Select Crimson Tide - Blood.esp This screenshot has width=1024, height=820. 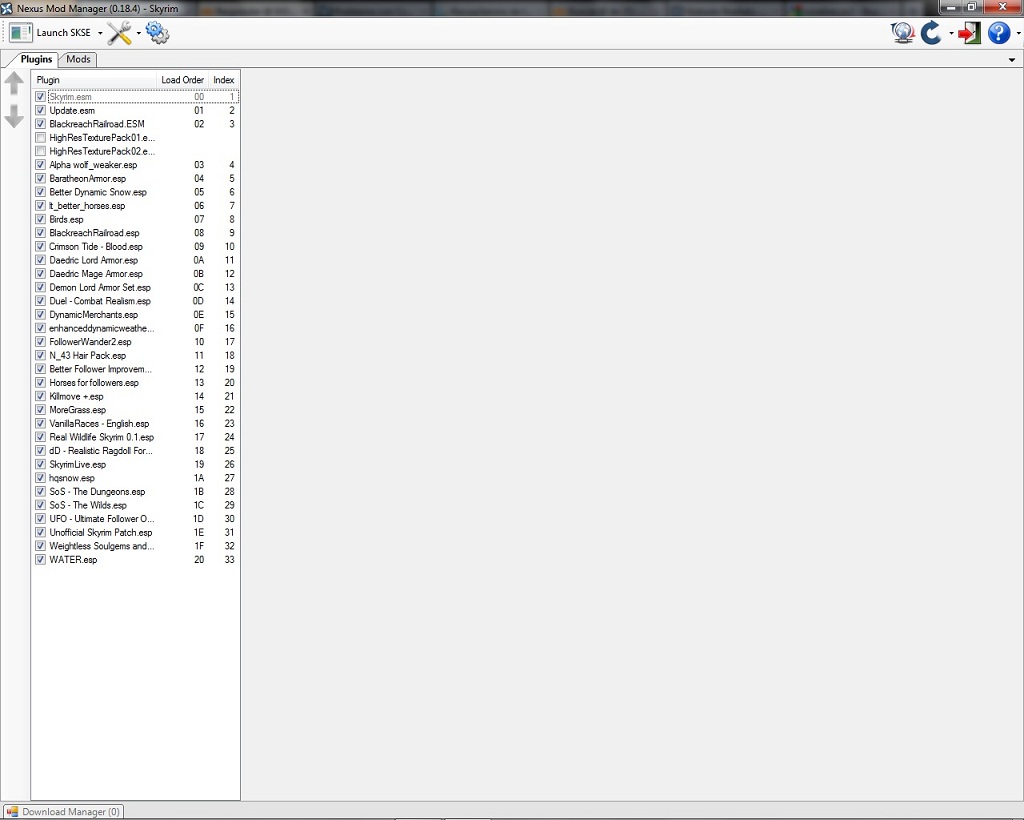(x=136, y=247)
